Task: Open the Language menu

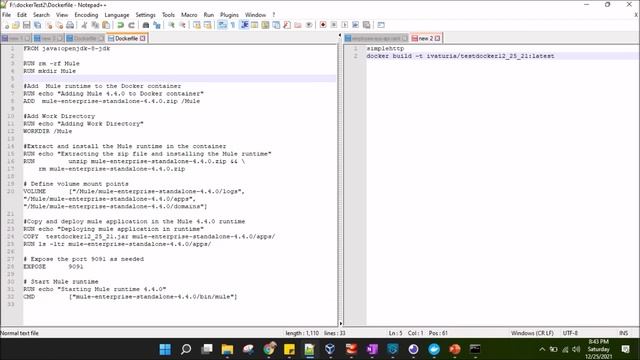Action: click(117, 15)
